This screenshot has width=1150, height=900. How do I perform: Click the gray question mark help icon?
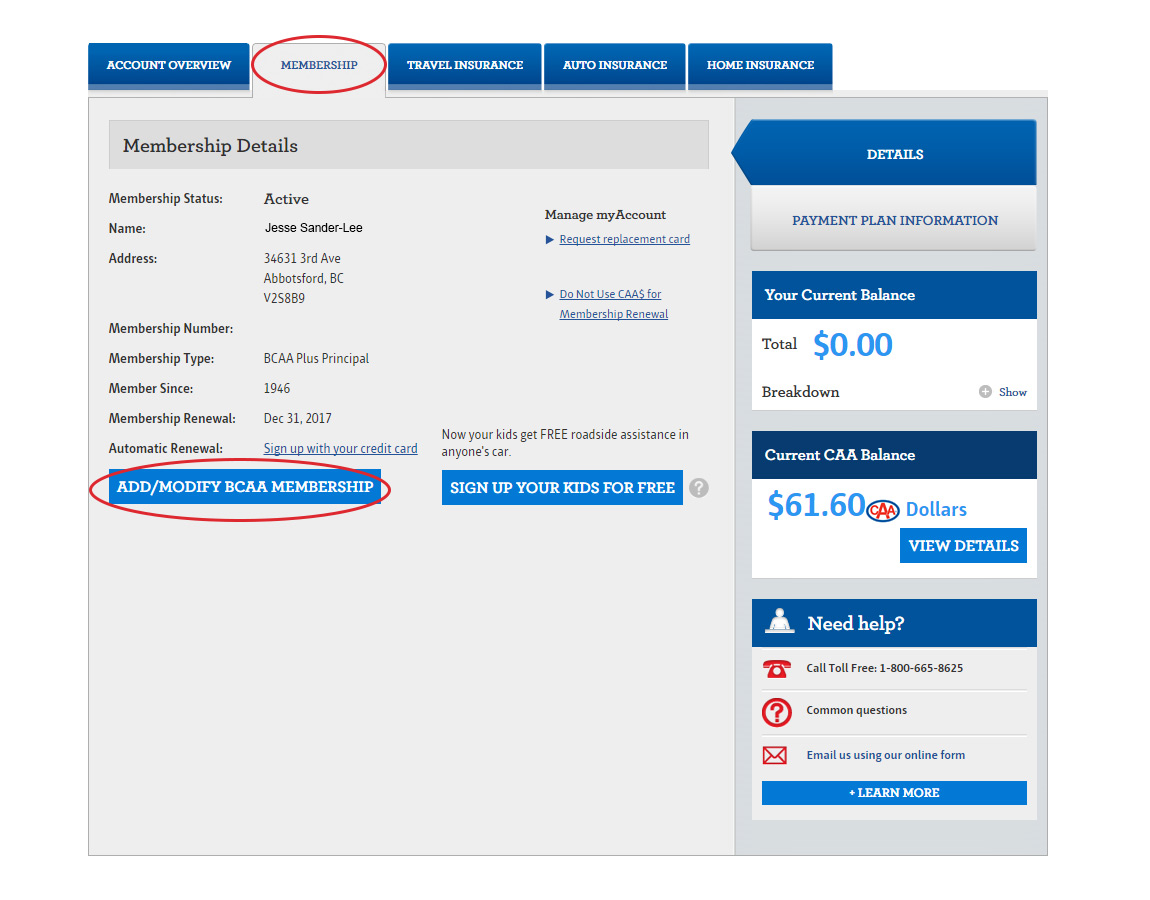pyautogui.click(x=699, y=488)
